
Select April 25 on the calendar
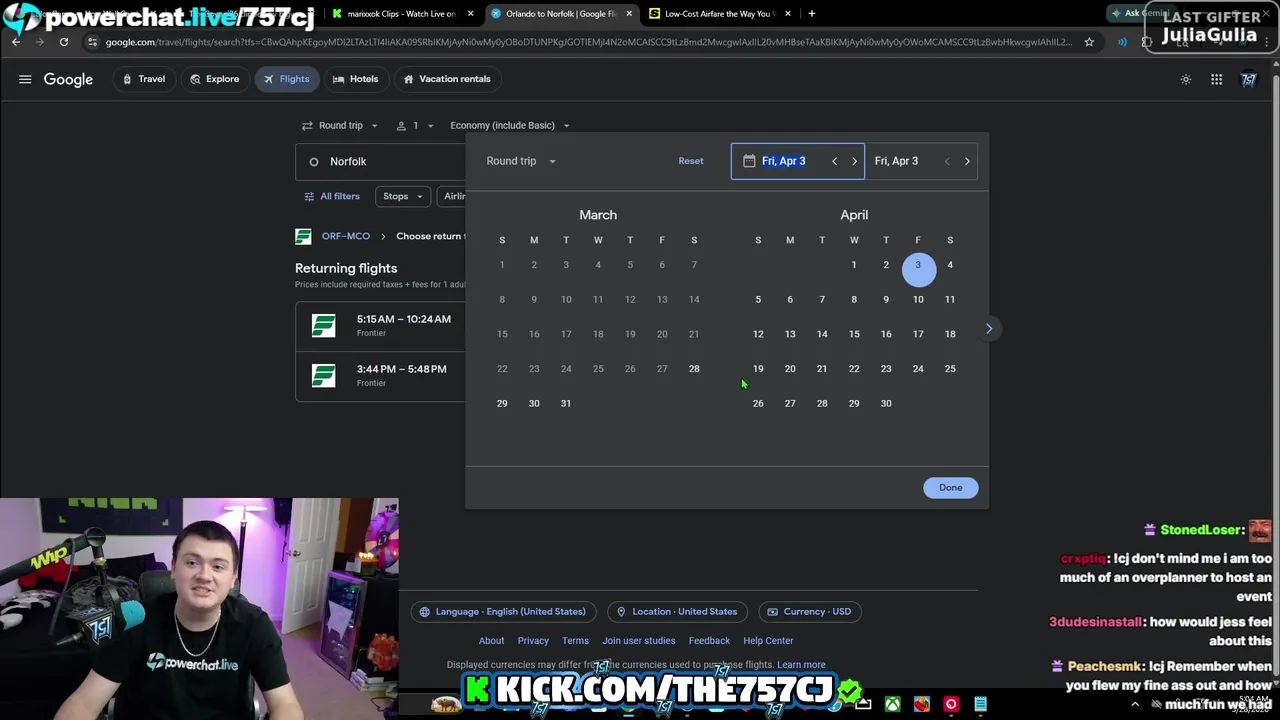click(x=950, y=369)
